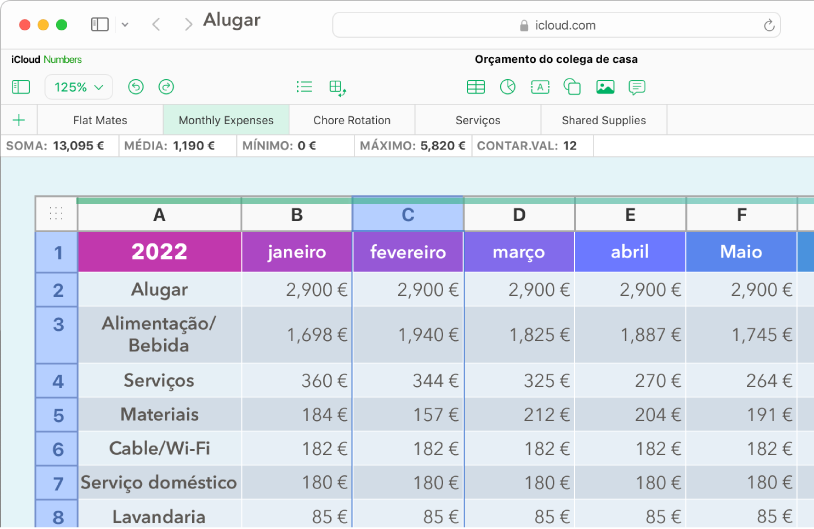This screenshot has width=814, height=529.
Task: Switch to the Shared Supplies sheet tab
Action: click(604, 120)
